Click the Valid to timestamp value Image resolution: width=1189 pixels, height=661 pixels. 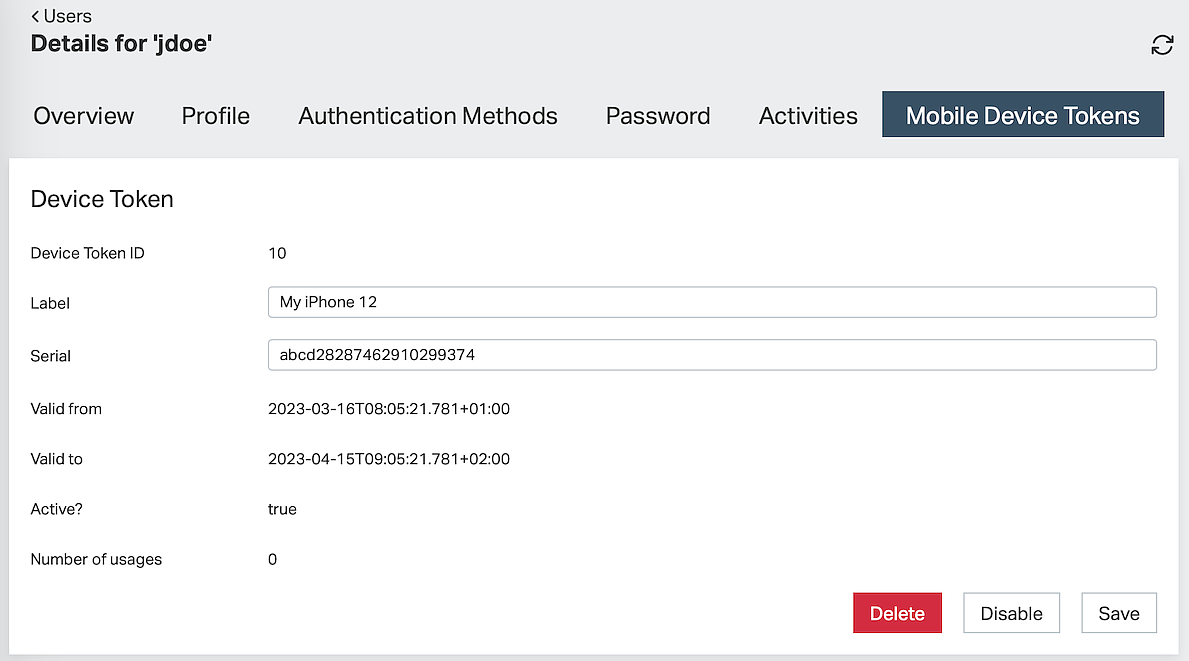click(x=389, y=459)
